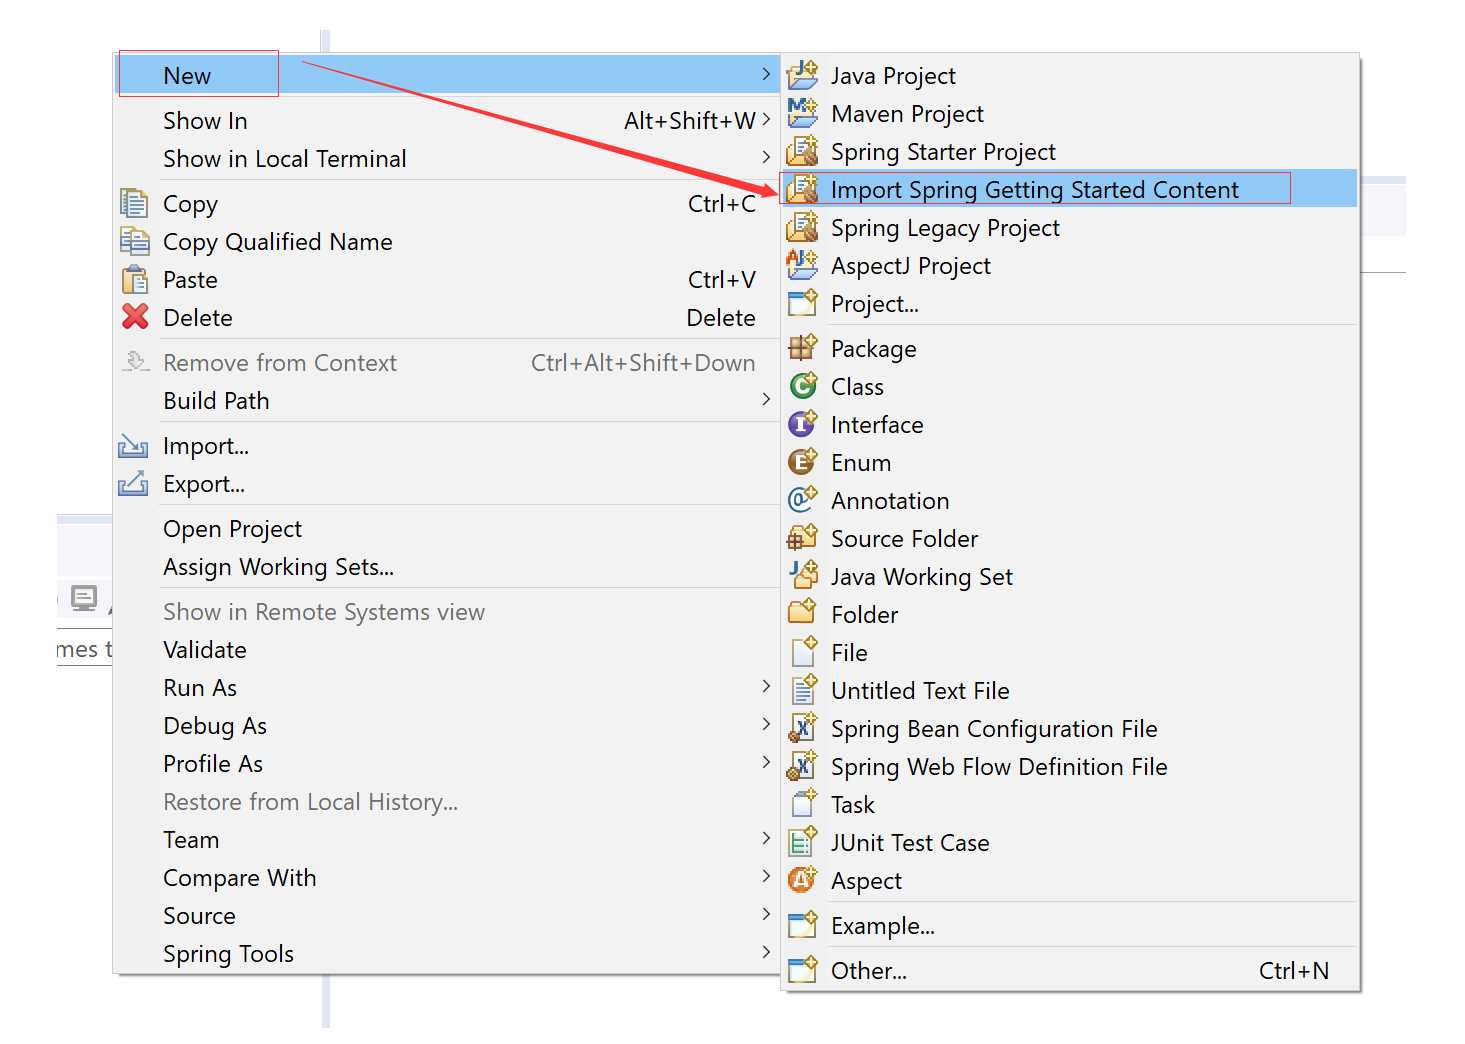This screenshot has height=1044, width=1465.
Task: Expand the Build Path submenu arrow
Action: pos(766,400)
